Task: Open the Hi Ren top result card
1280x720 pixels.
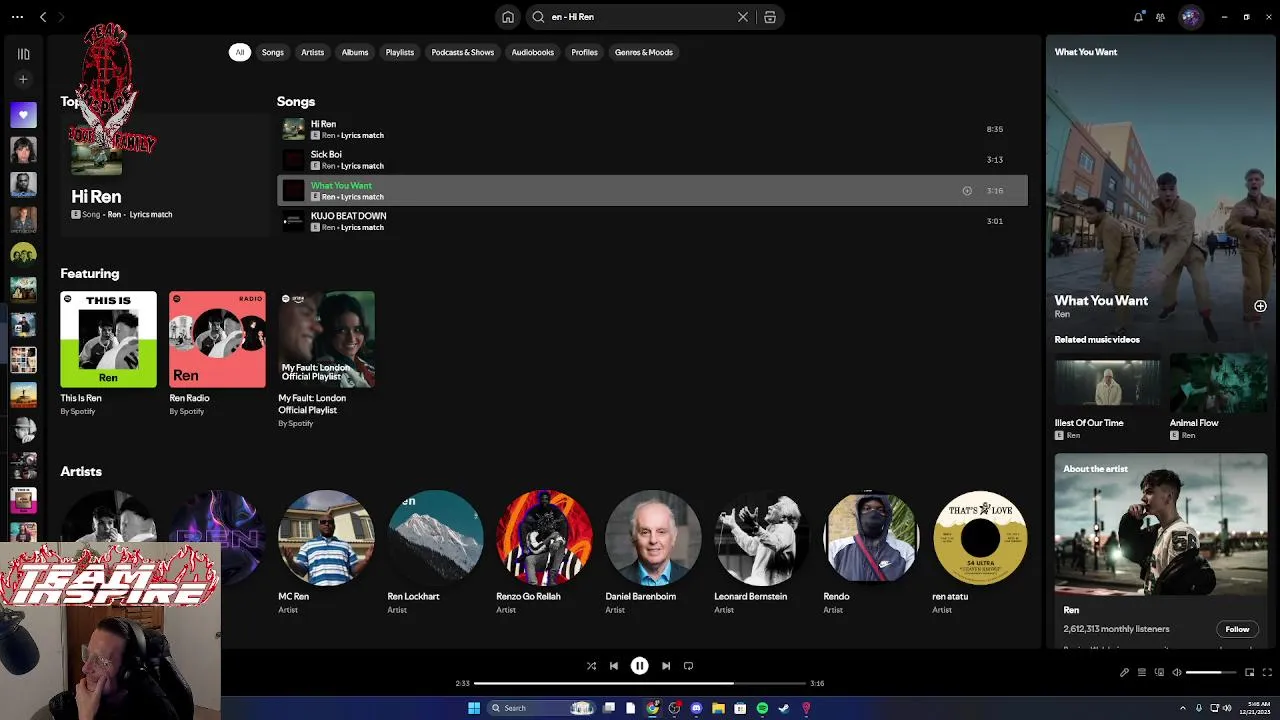Action: [163, 175]
